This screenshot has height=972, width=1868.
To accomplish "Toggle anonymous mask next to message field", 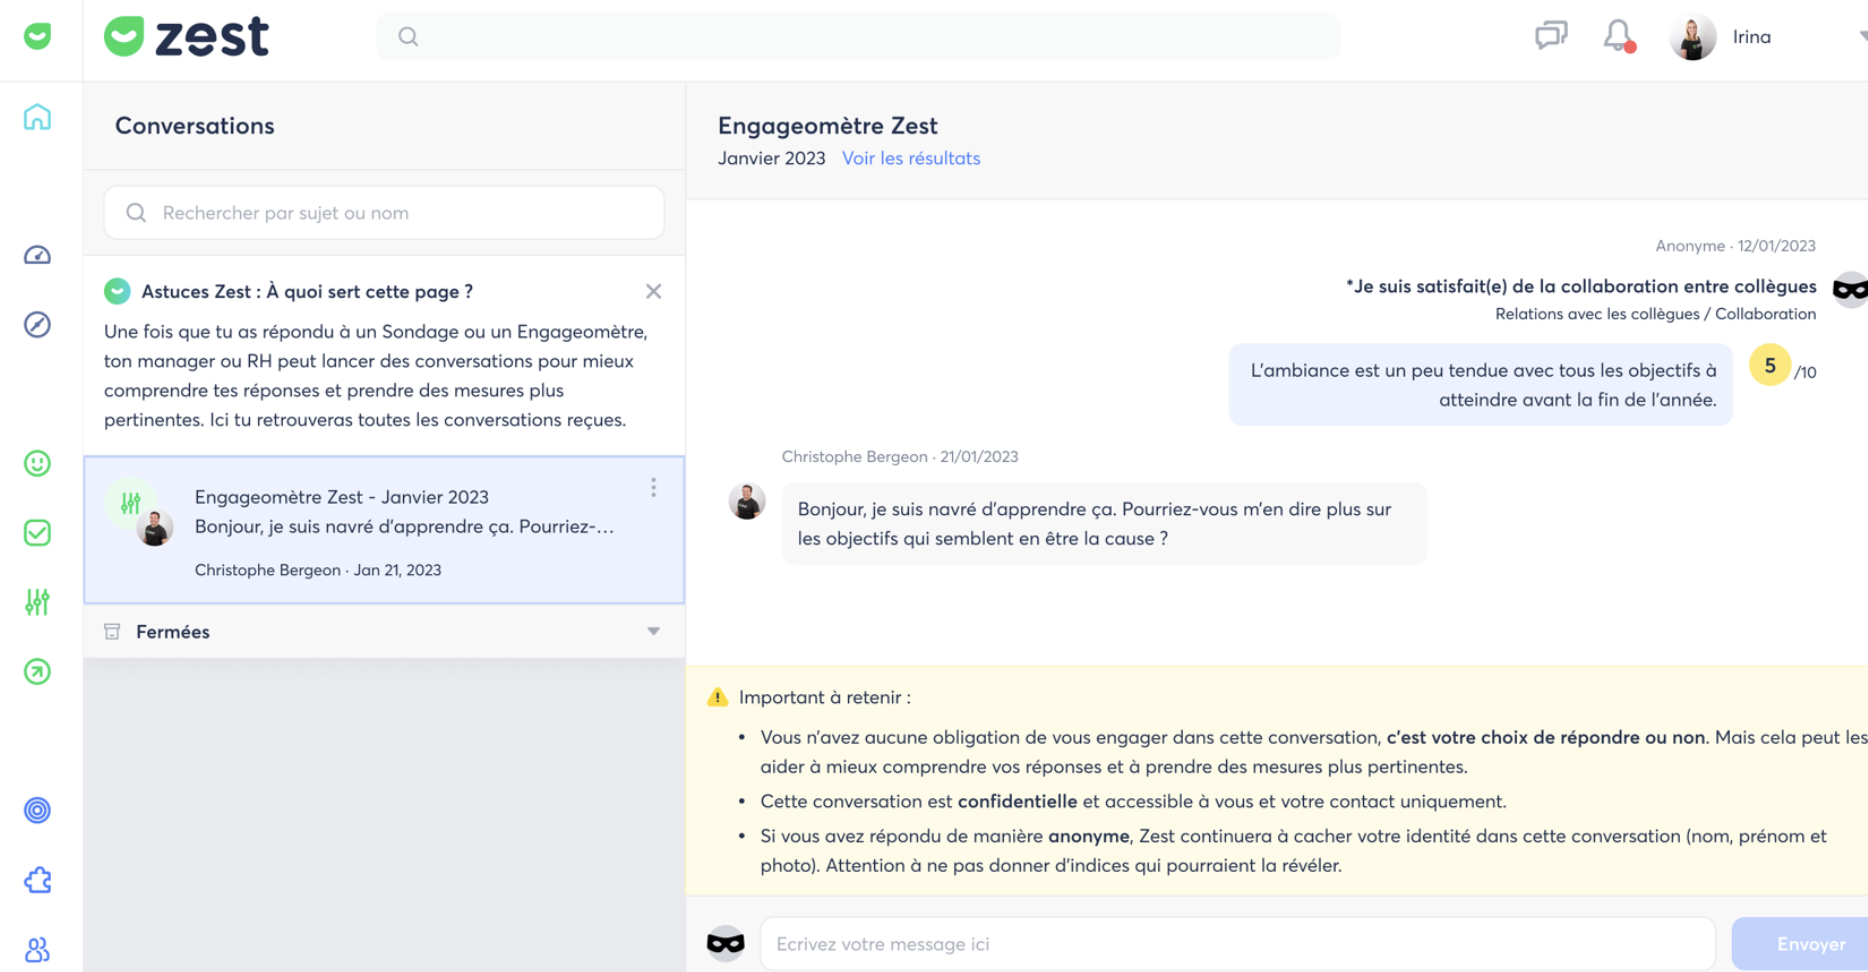I will [x=725, y=943].
